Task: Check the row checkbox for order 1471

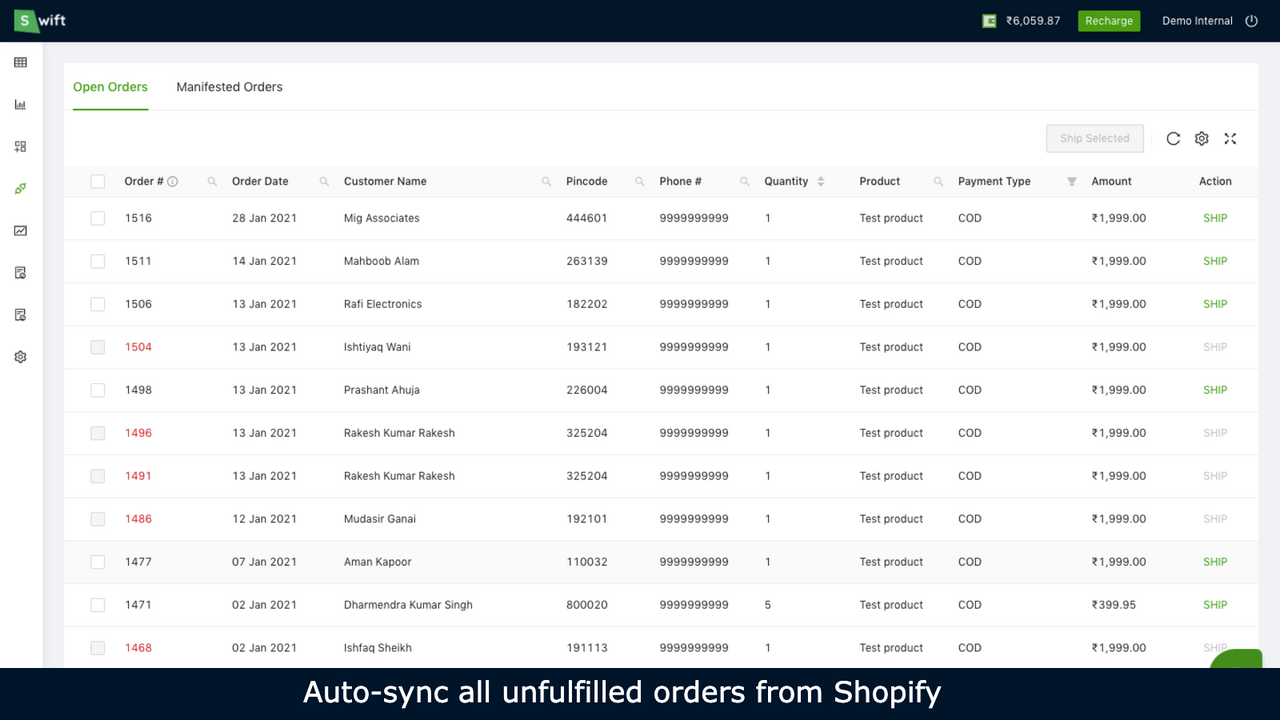Action: pos(97,604)
